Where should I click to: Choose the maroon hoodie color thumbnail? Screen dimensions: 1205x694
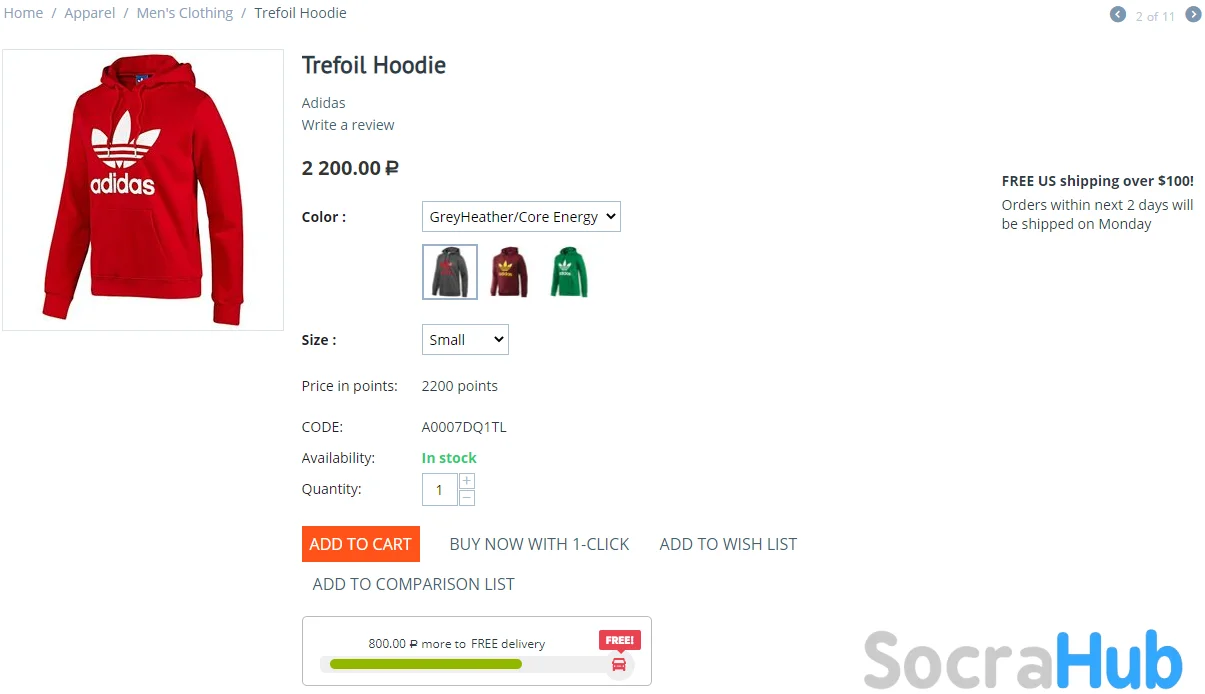click(510, 272)
